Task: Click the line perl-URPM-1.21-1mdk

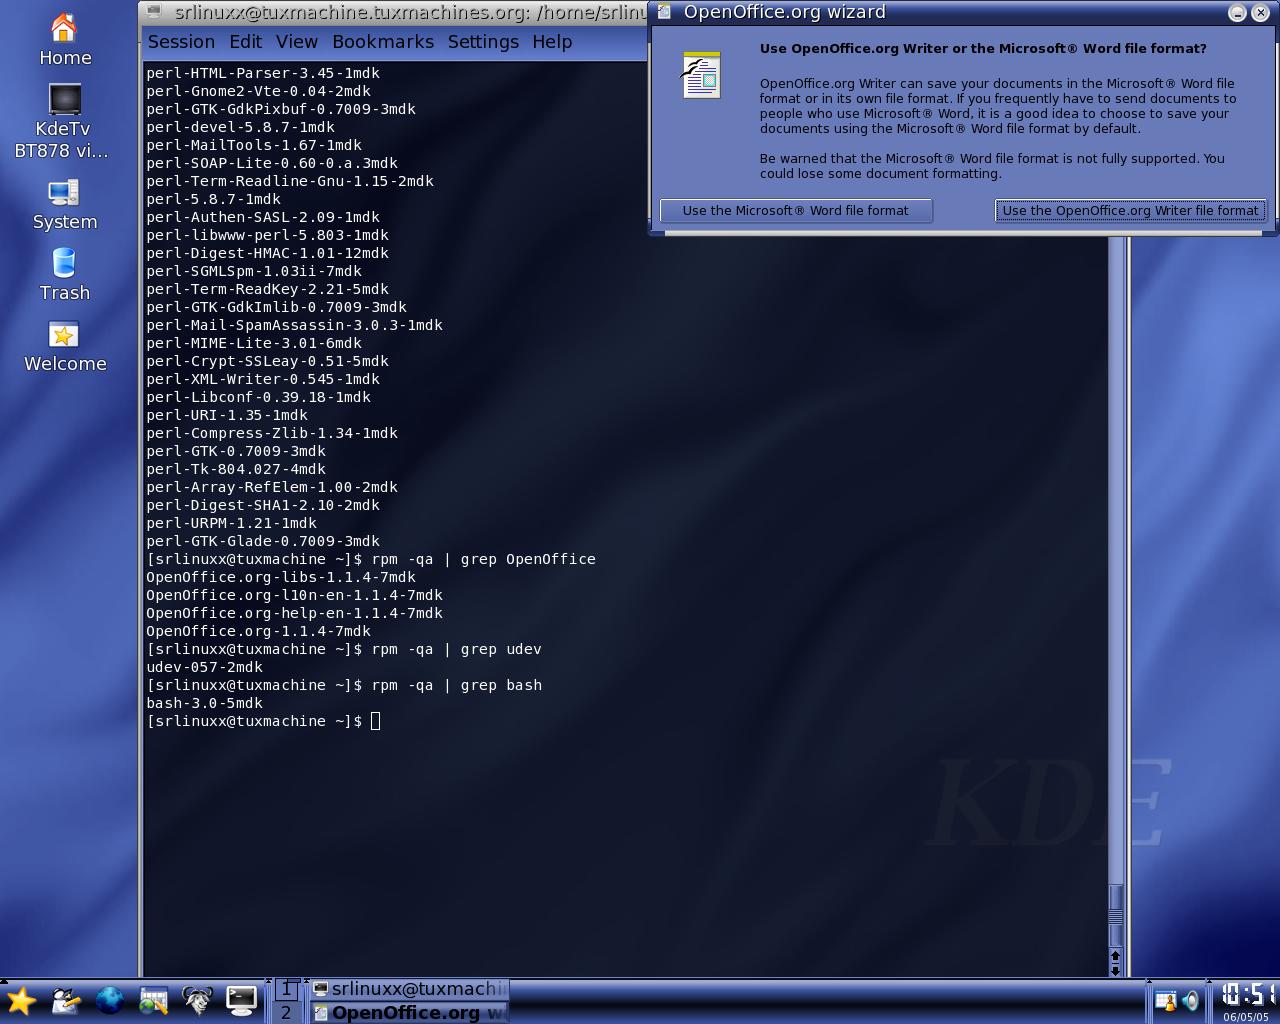Action: [x=232, y=523]
